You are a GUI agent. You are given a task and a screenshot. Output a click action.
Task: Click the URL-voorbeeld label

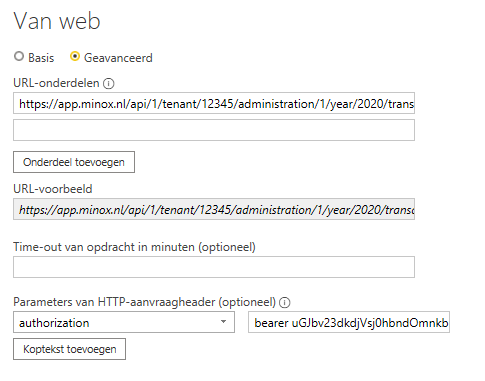point(53,189)
